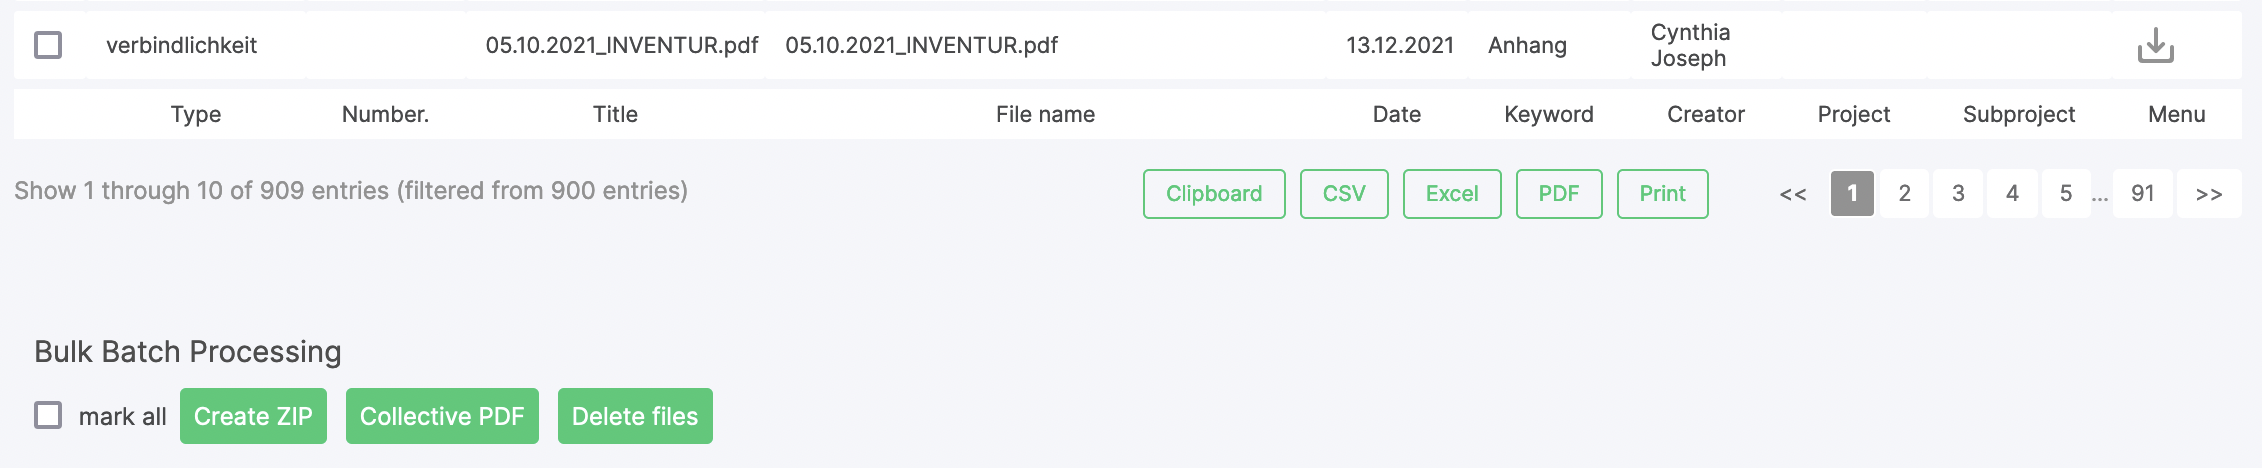This screenshot has height=468, width=2262.
Task: Go to the previous page arrows
Action: pyautogui.click(x=1793, y=194)
